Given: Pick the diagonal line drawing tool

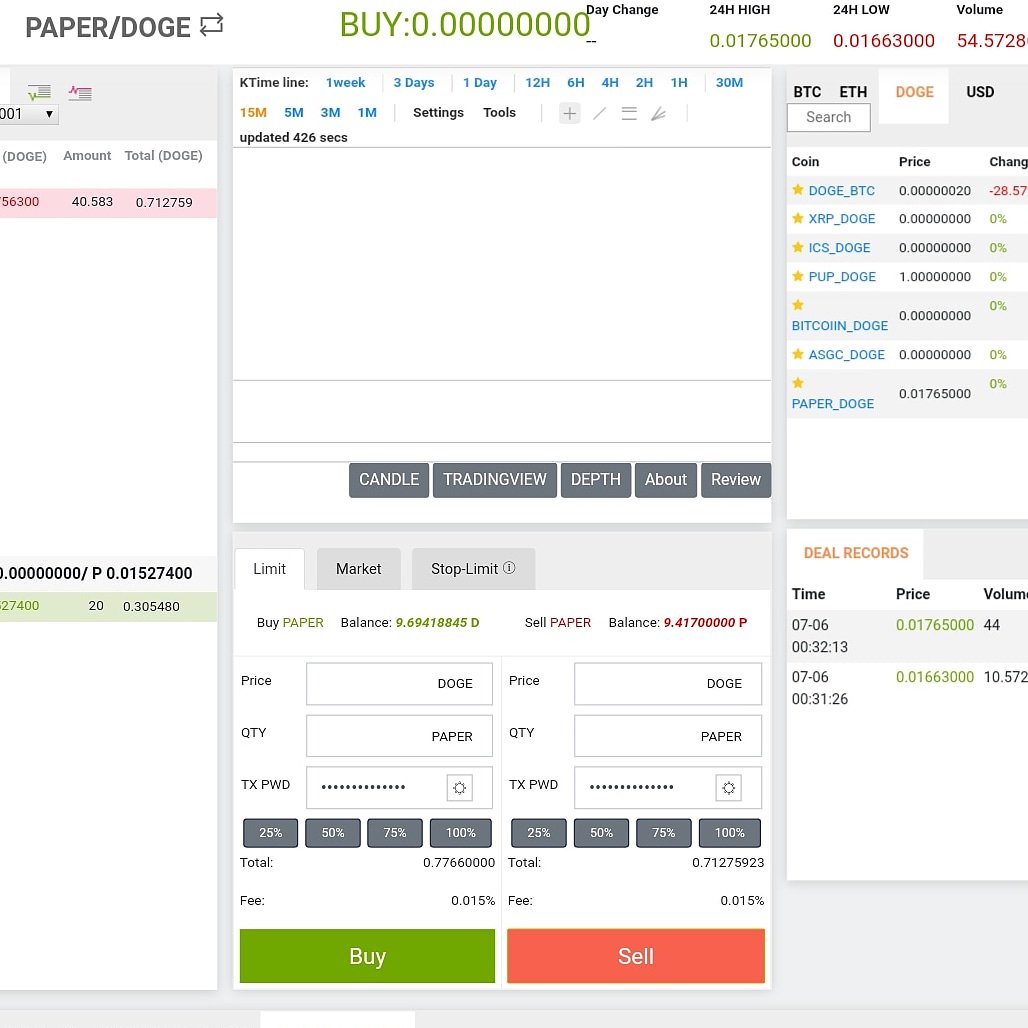Looking at the screenshot, I should 599,113.
